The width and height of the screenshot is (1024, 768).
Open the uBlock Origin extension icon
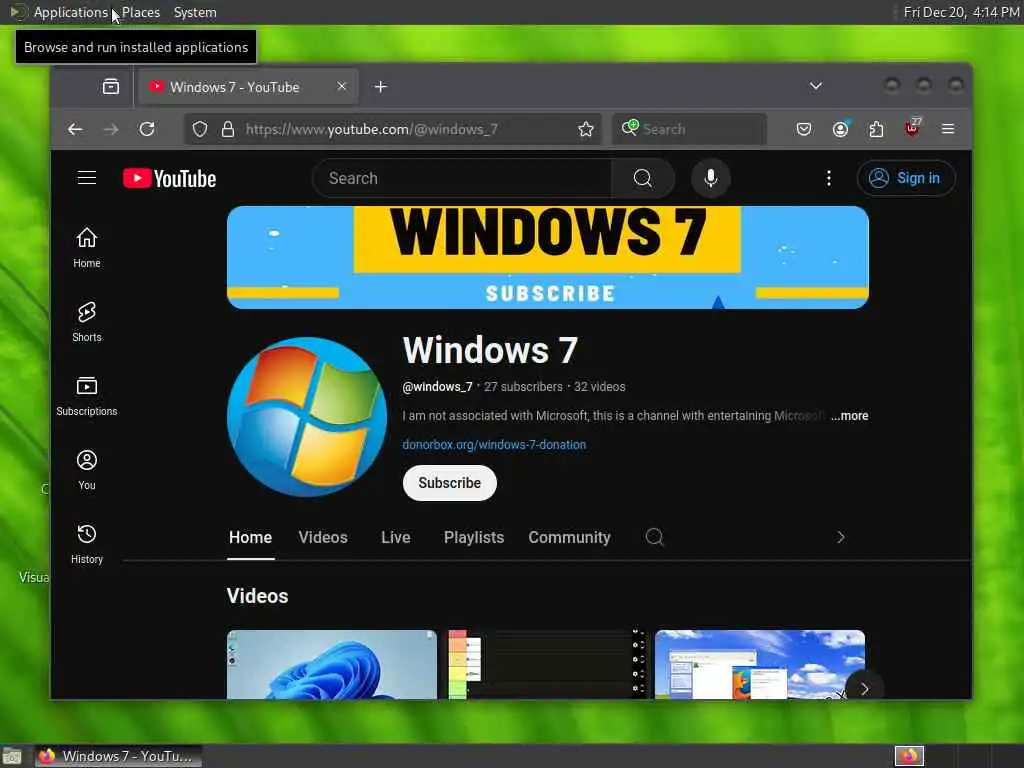pos(912,128)
